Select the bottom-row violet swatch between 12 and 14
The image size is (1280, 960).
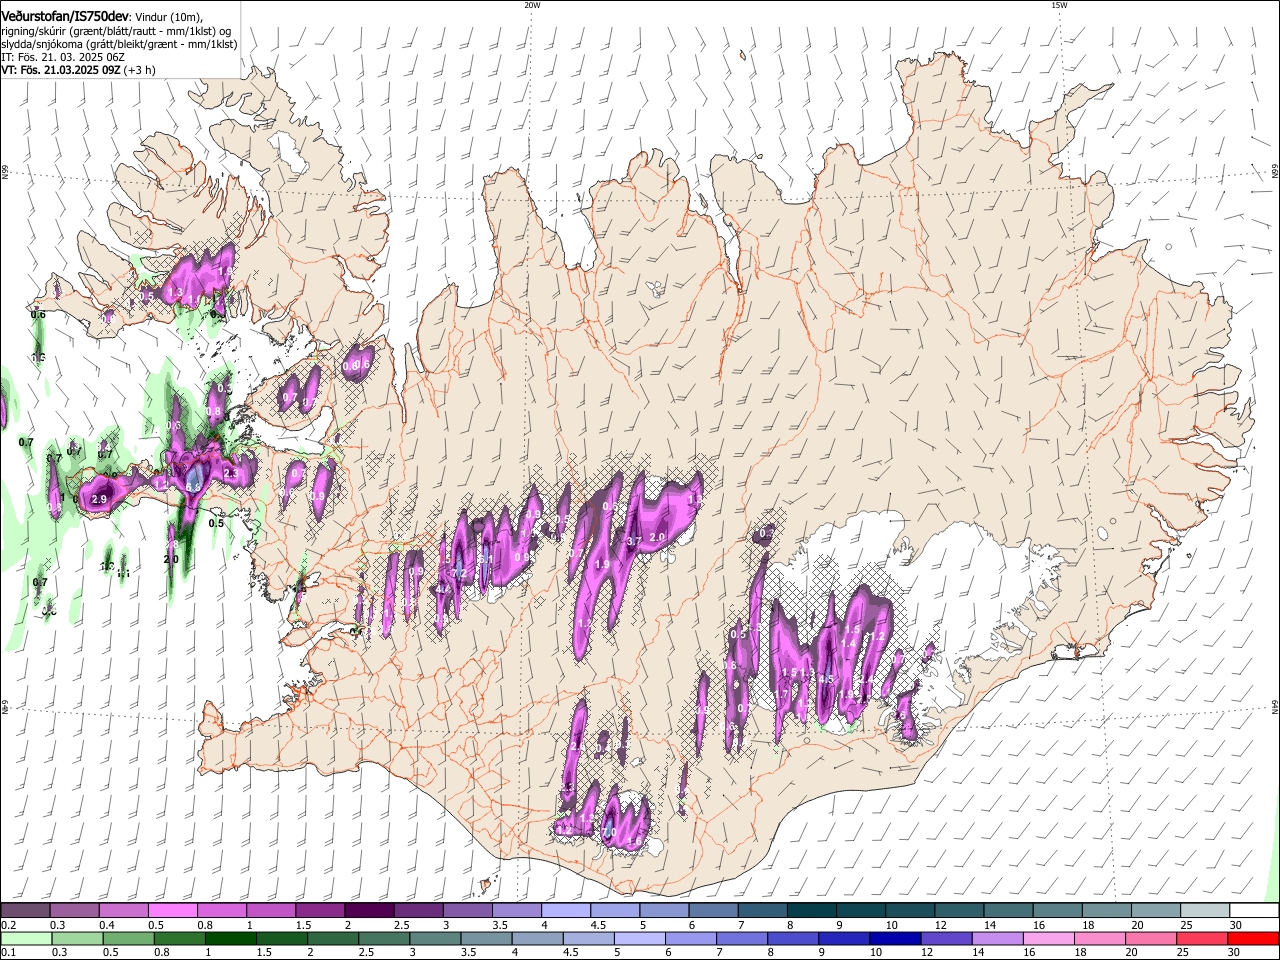point(946,938)
